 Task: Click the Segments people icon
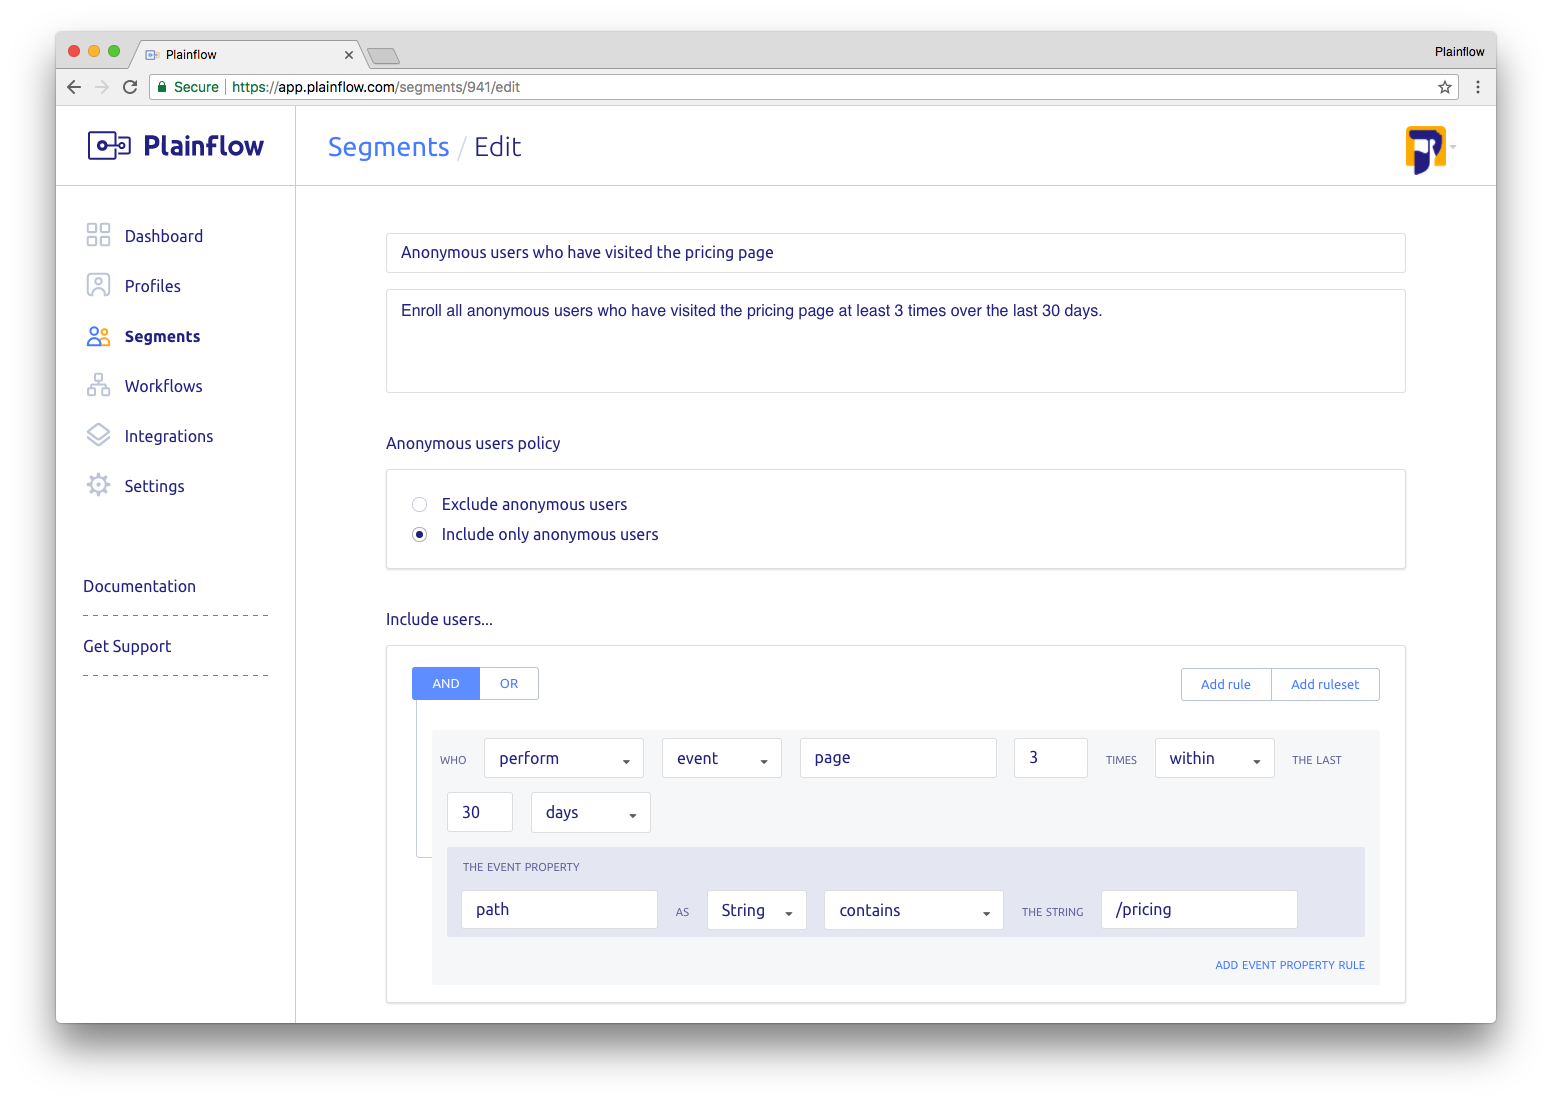(98, 336)
